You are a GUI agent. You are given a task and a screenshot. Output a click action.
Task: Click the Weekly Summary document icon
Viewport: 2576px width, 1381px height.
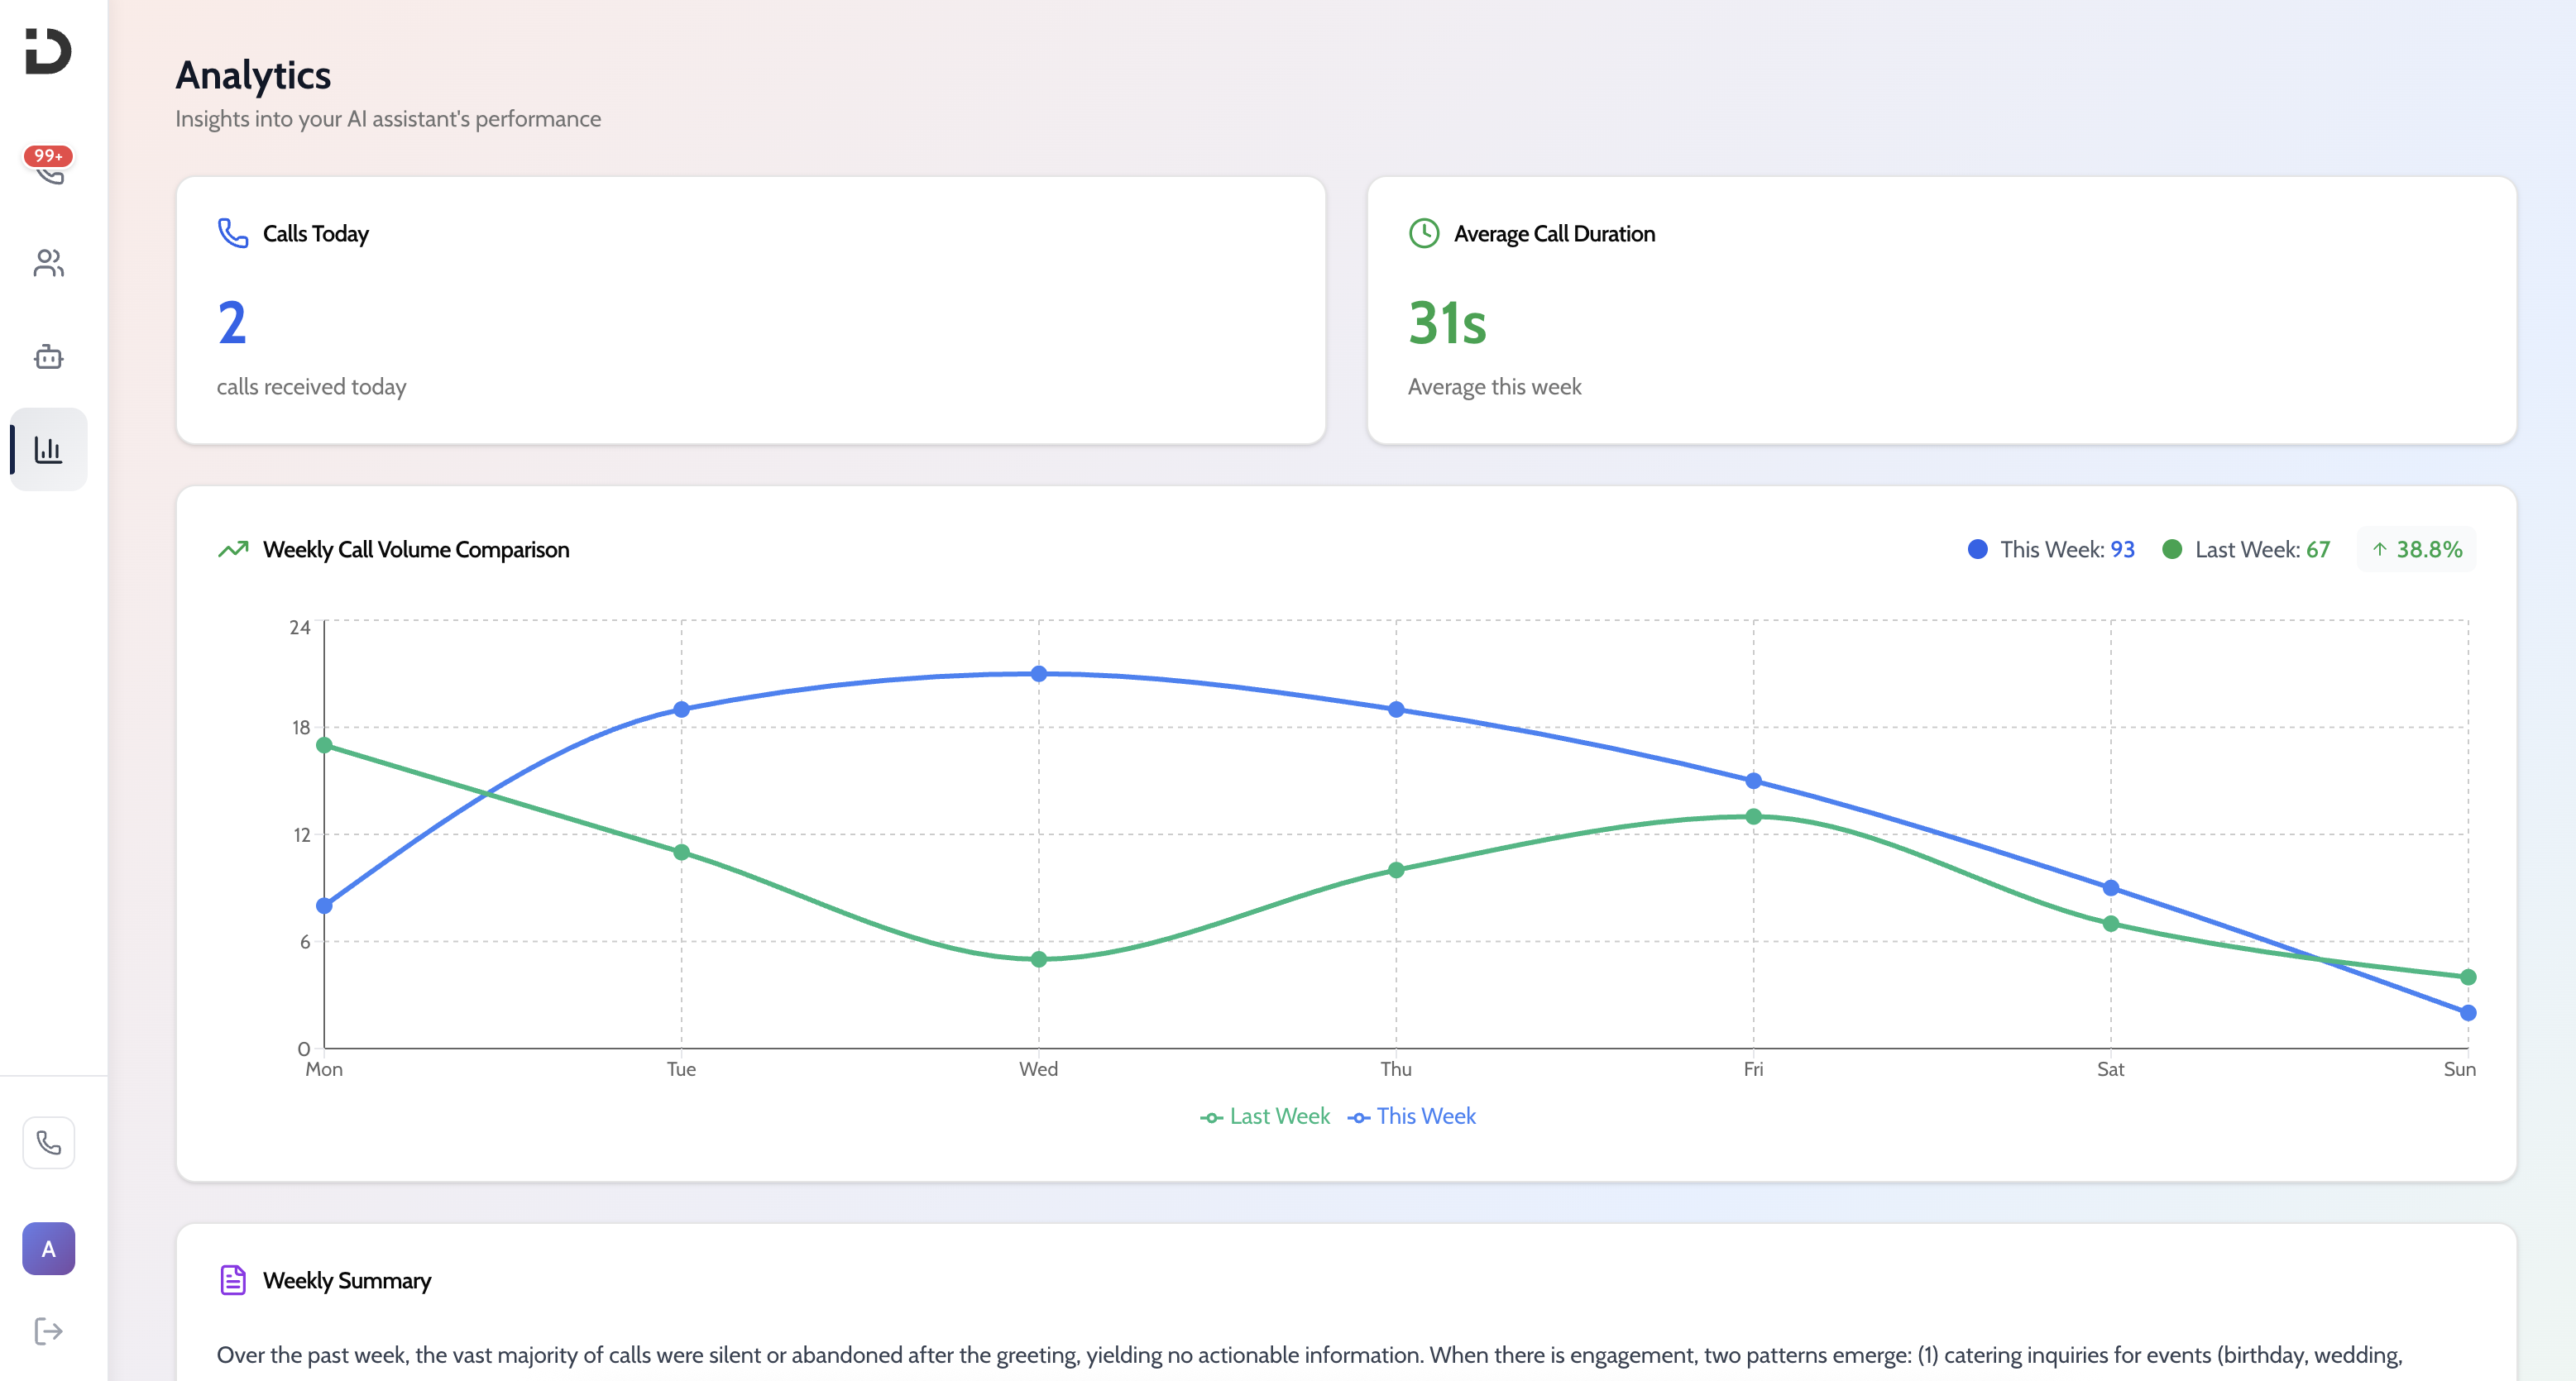click(x=233, y=1280)
